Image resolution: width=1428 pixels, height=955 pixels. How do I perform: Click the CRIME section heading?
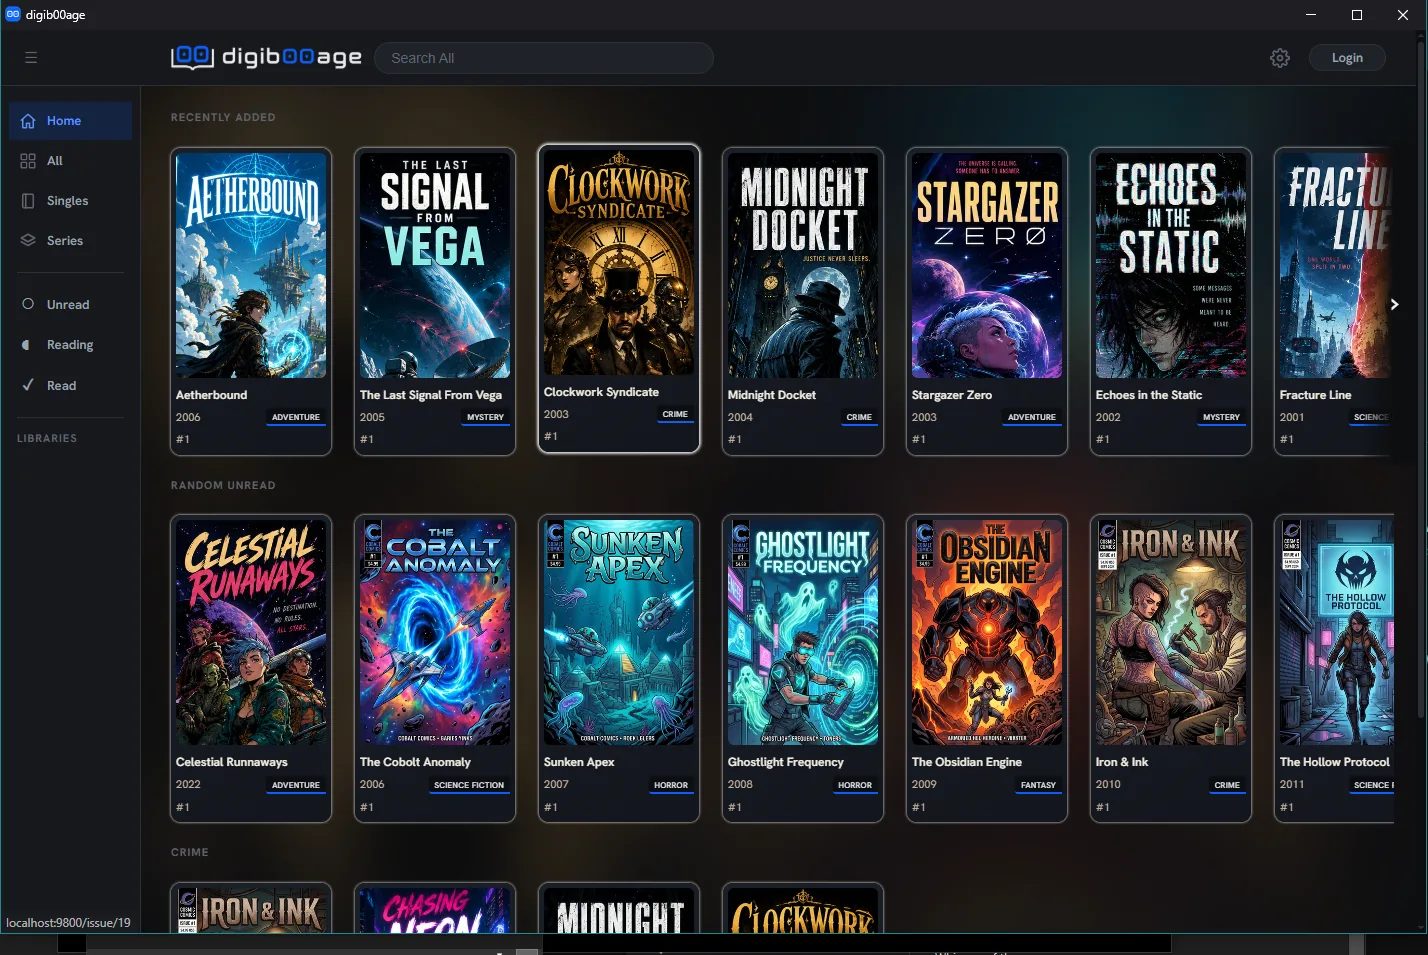(190, 852)
